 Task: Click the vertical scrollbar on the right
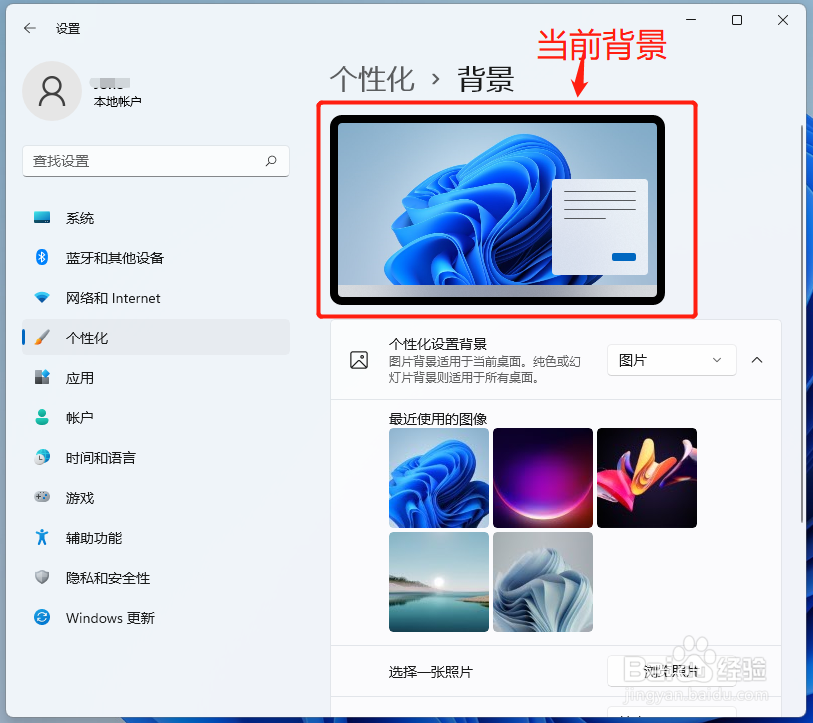802,323
